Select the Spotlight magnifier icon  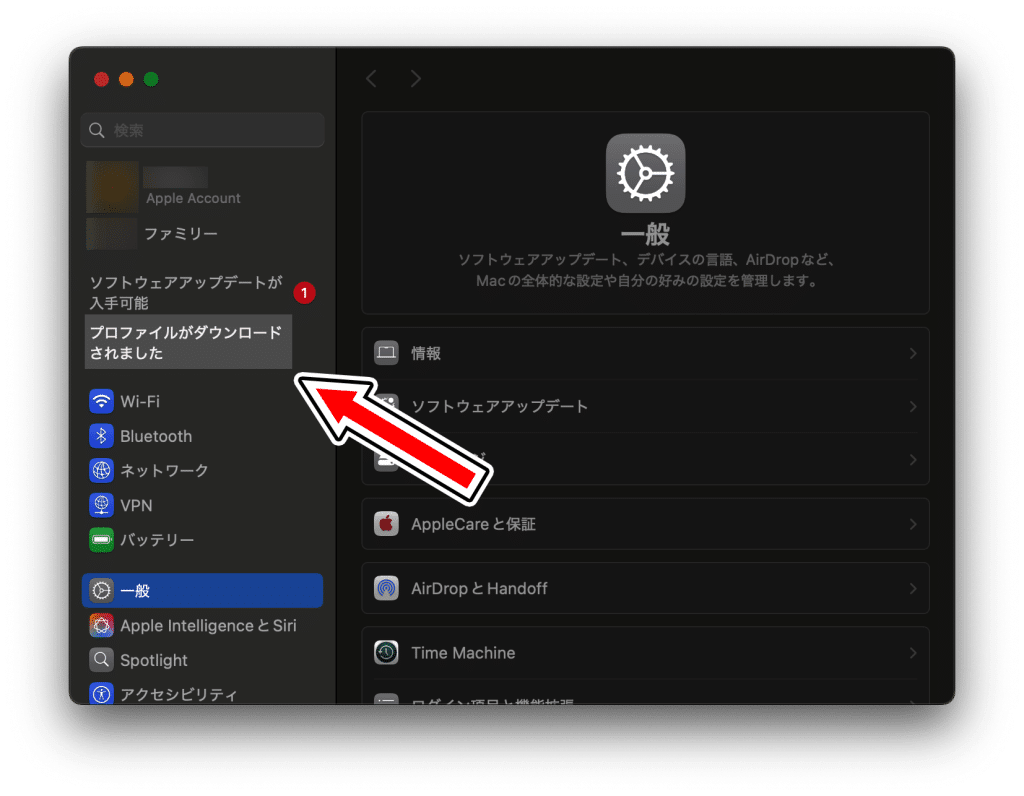tap(101, 660)
